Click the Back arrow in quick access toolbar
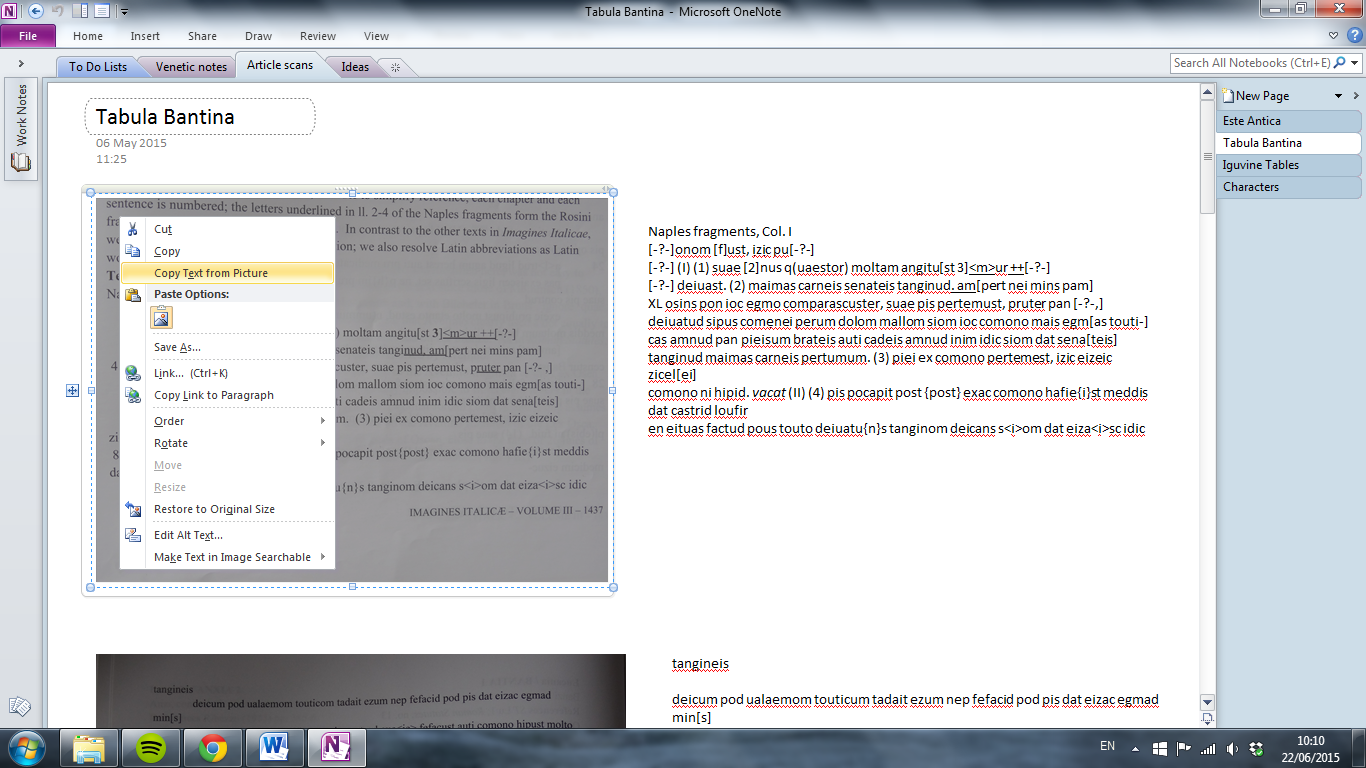Image resolution: width=1366 pixels, height=768 pixels. [36, 11]
